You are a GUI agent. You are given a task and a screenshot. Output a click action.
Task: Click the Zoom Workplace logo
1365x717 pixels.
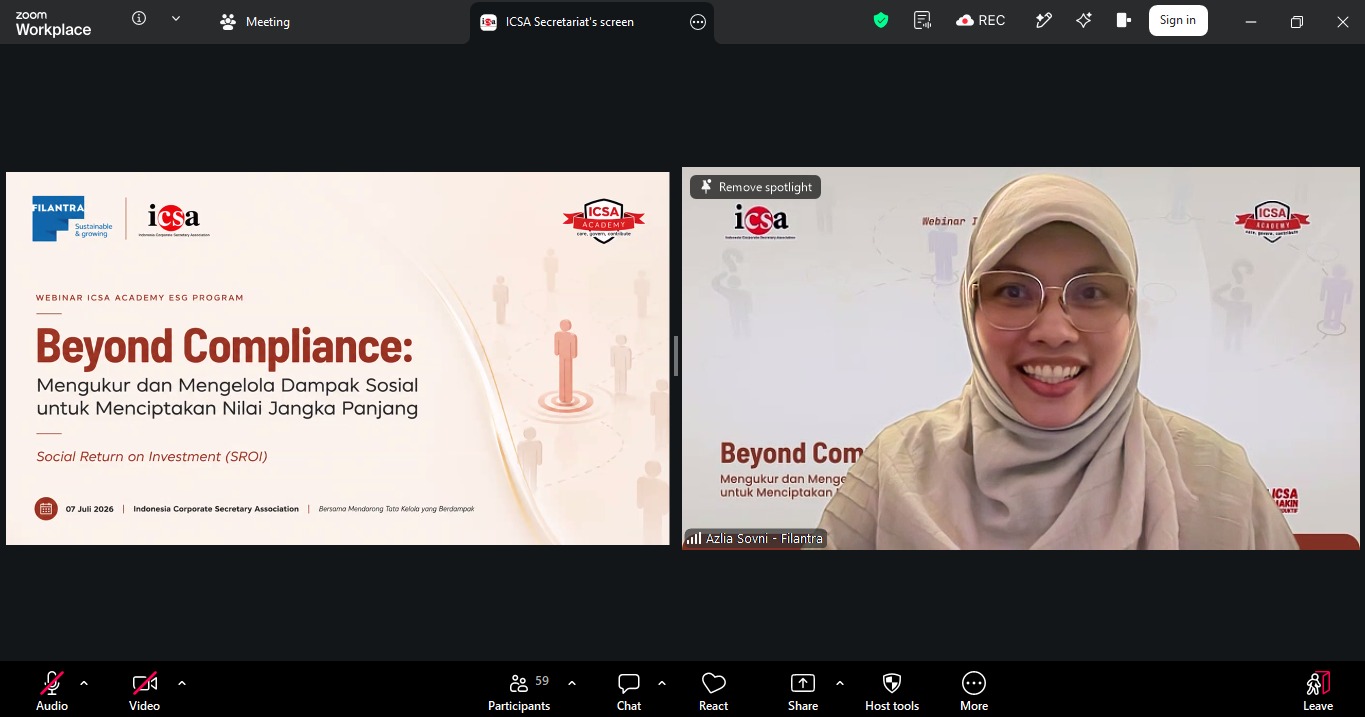coord(53,24)
